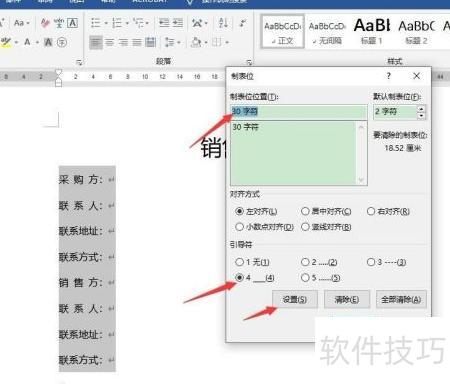Image resolution: width=450 pixels, height=384 pixels.
Task: Apply the 标题 1 style
Action: point(372,32)
